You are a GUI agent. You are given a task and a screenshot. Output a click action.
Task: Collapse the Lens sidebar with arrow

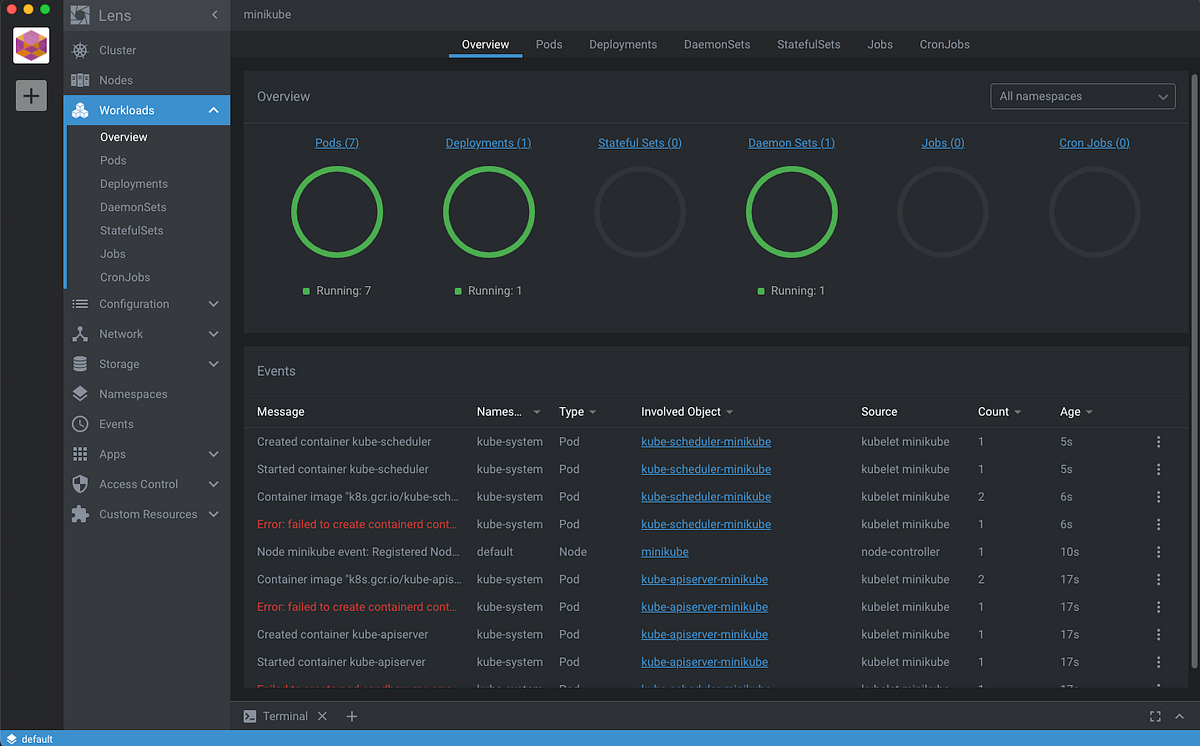point(215,16)
